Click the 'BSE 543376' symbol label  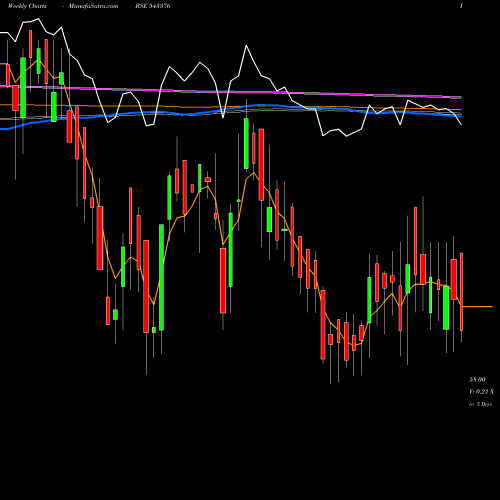click(153, 6)
